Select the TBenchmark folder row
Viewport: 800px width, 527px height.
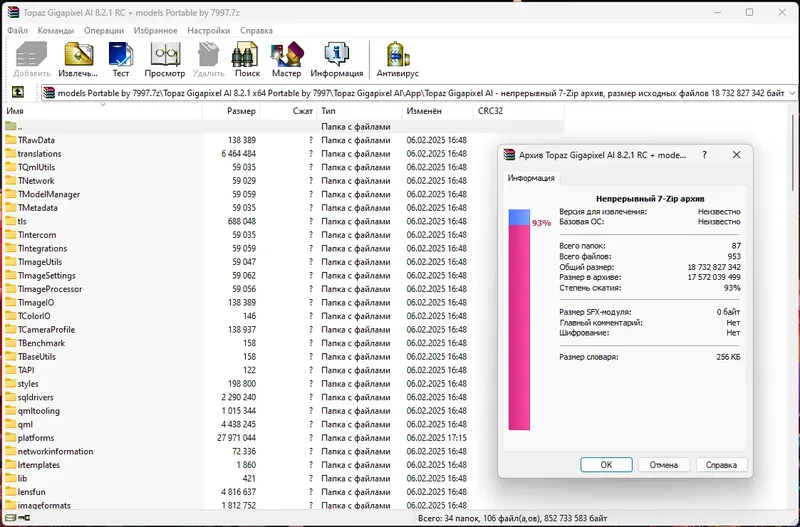(283, 343)
